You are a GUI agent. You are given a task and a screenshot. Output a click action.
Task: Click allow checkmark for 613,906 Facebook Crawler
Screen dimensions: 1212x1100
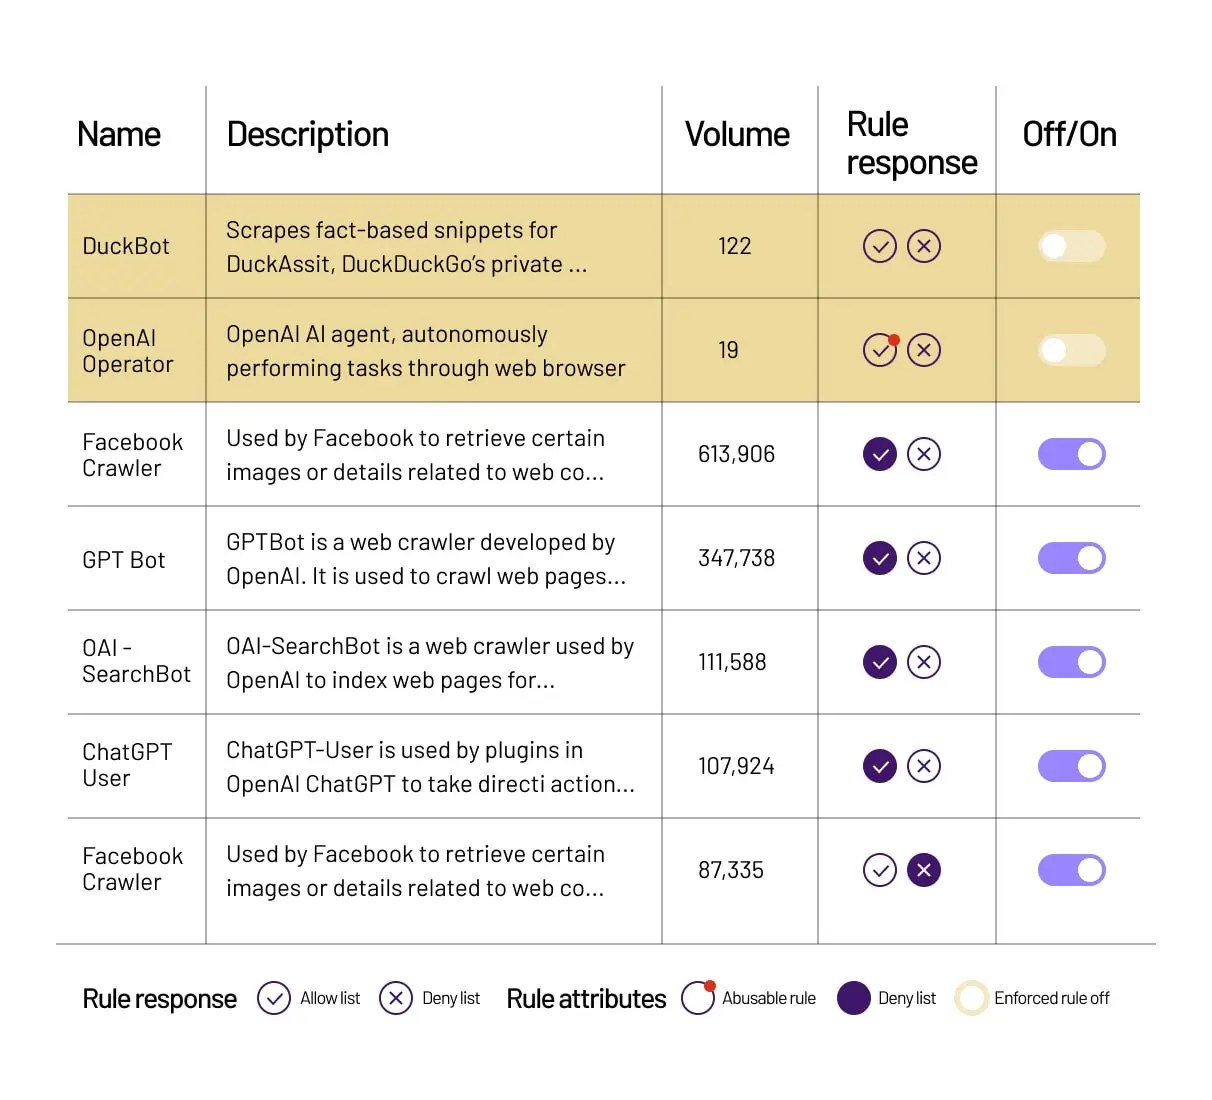click(879, 454)
